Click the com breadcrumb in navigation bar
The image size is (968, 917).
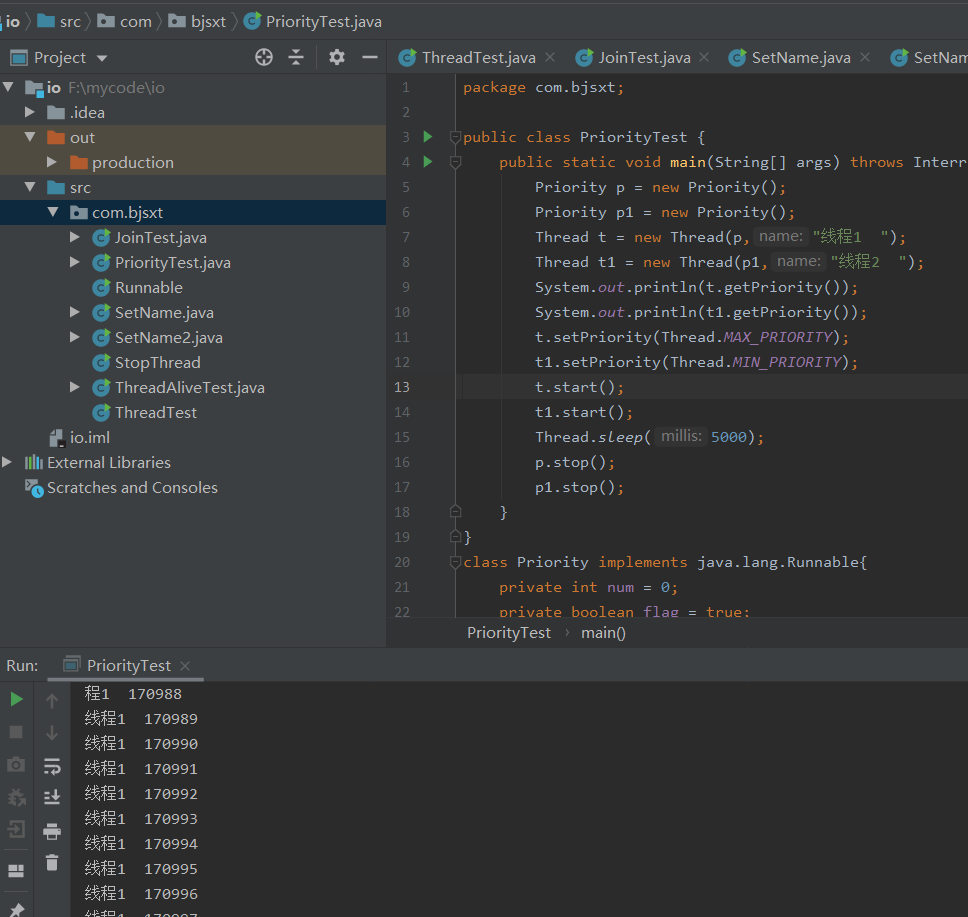pyautogui.click(x=125, y=22)
